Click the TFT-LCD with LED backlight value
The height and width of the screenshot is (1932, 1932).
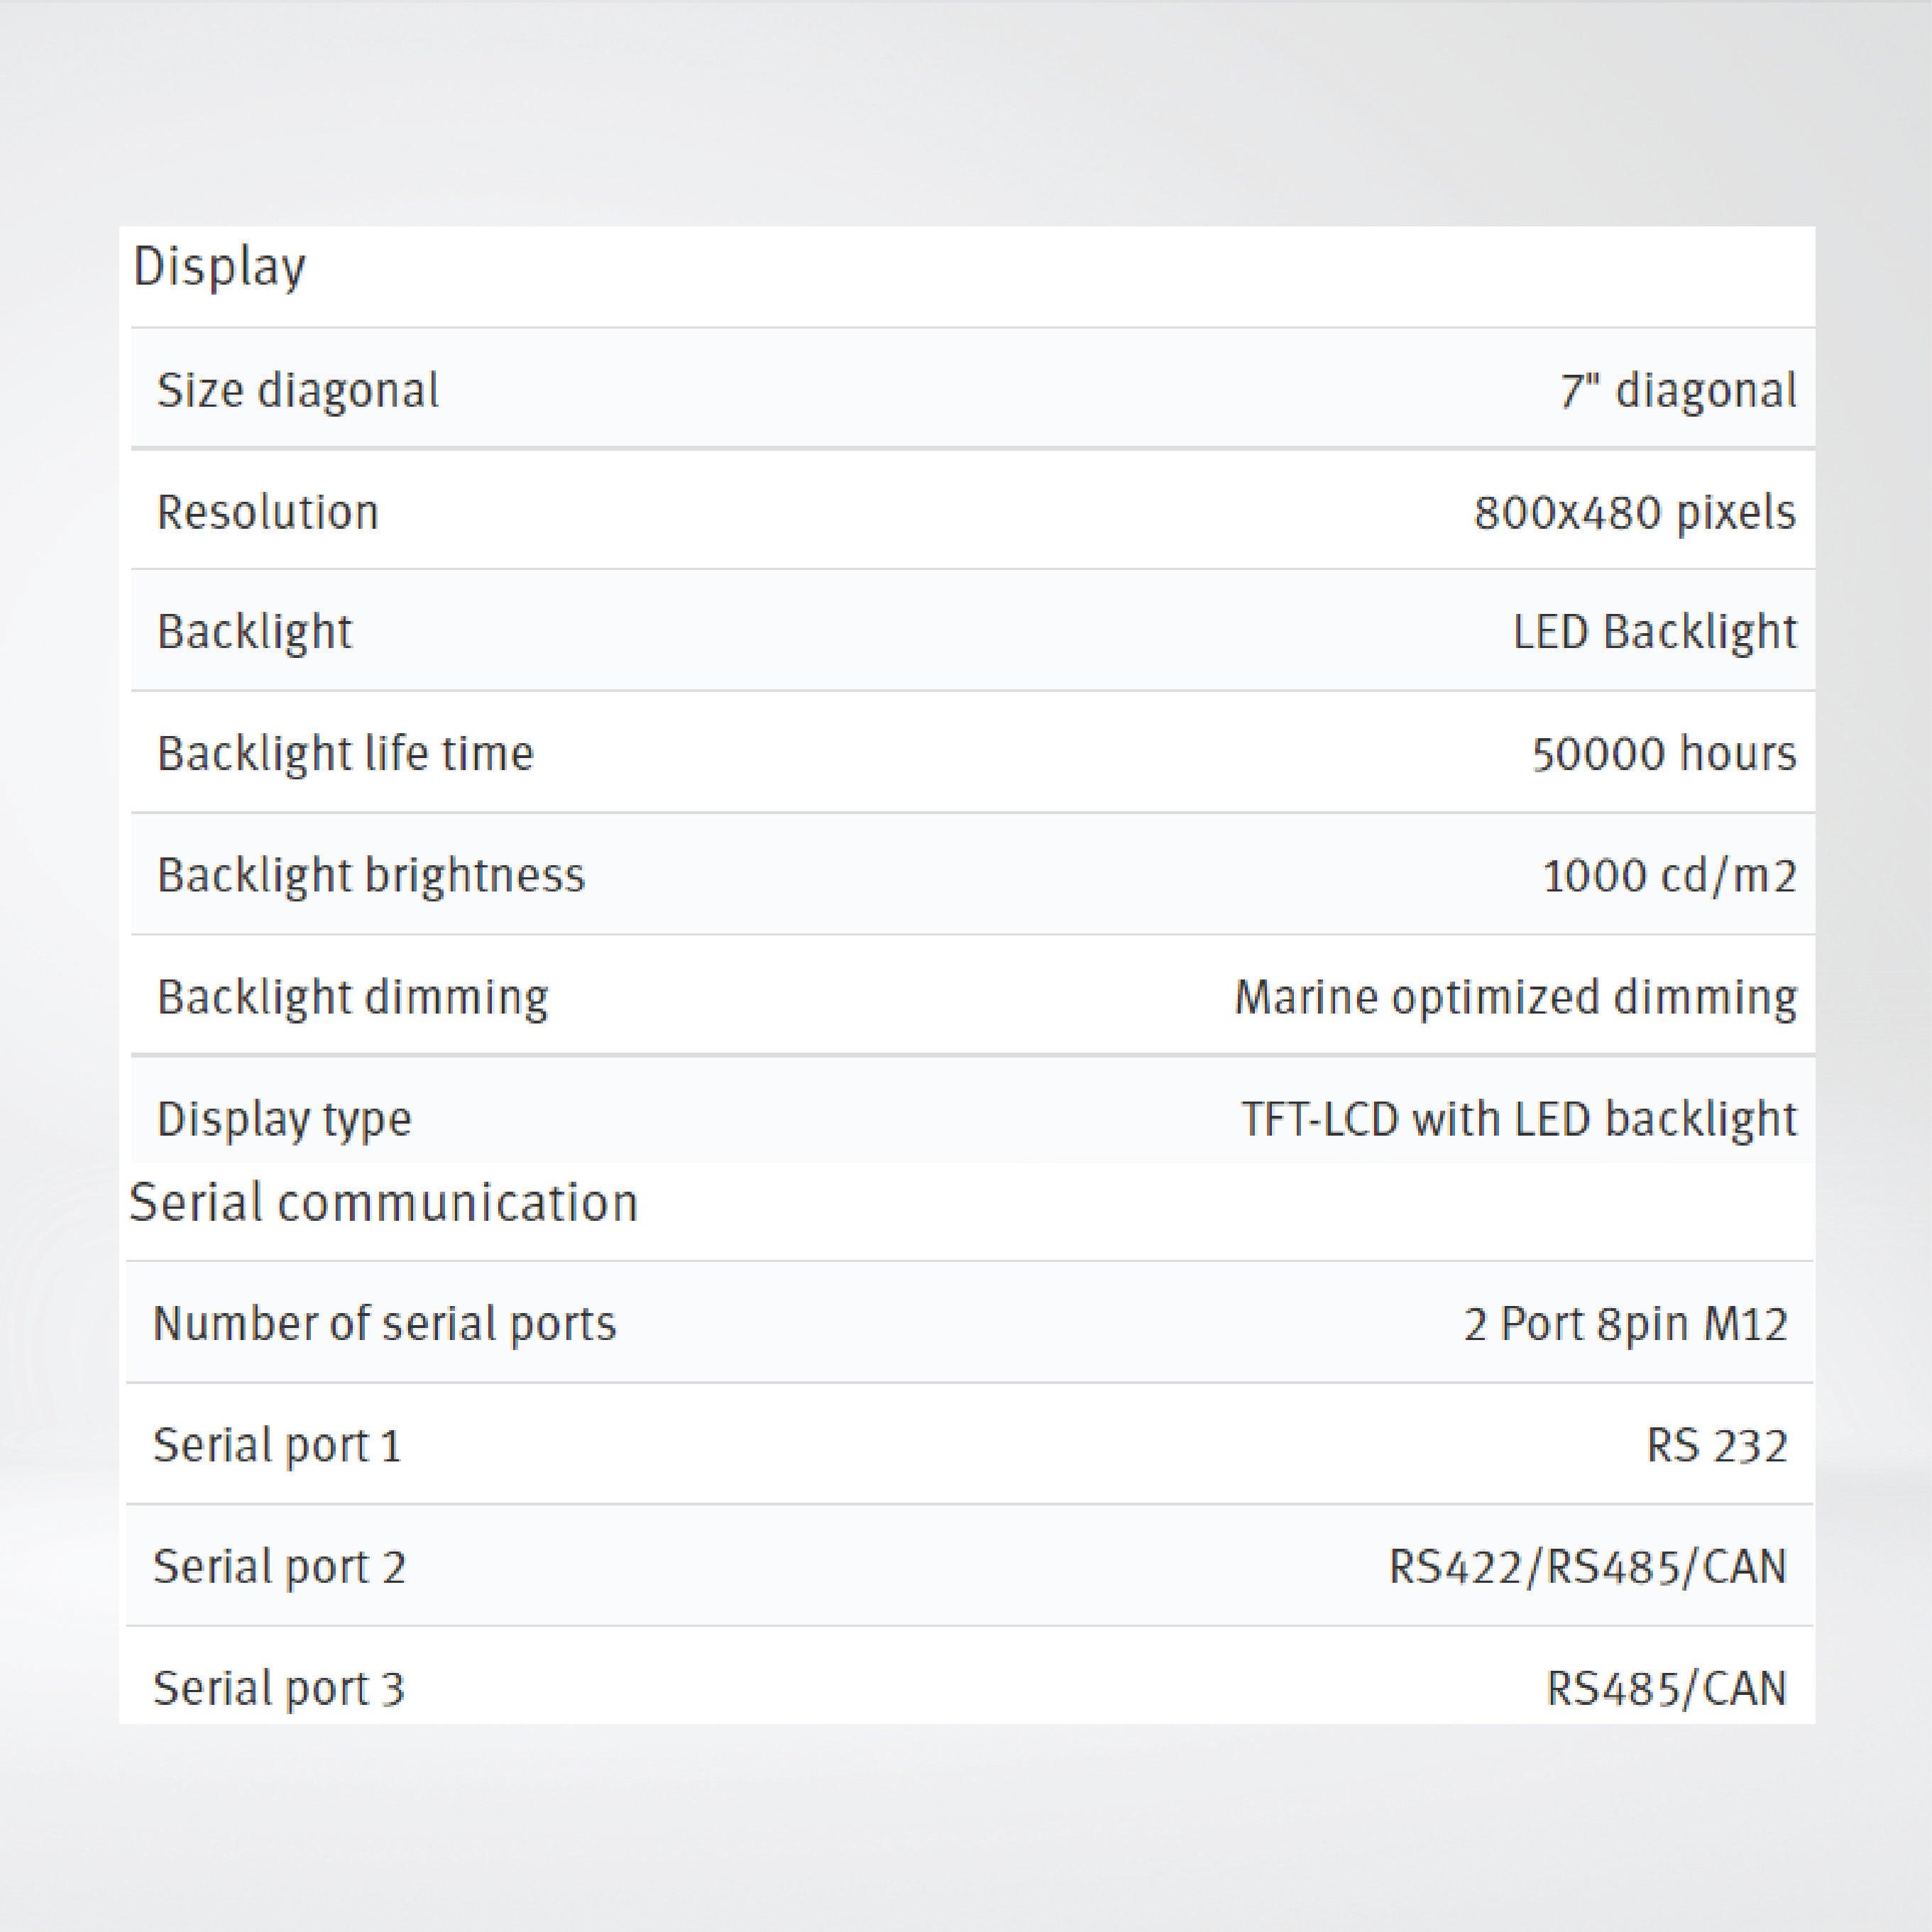[1518, 1119]
